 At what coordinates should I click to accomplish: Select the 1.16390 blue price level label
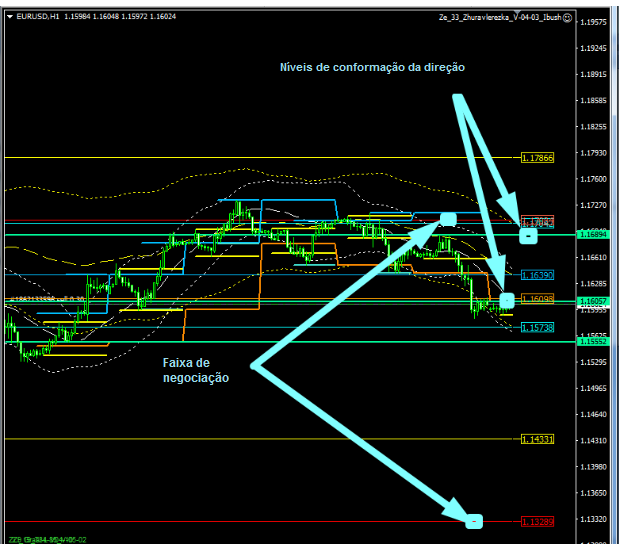(x=537, y=273)
